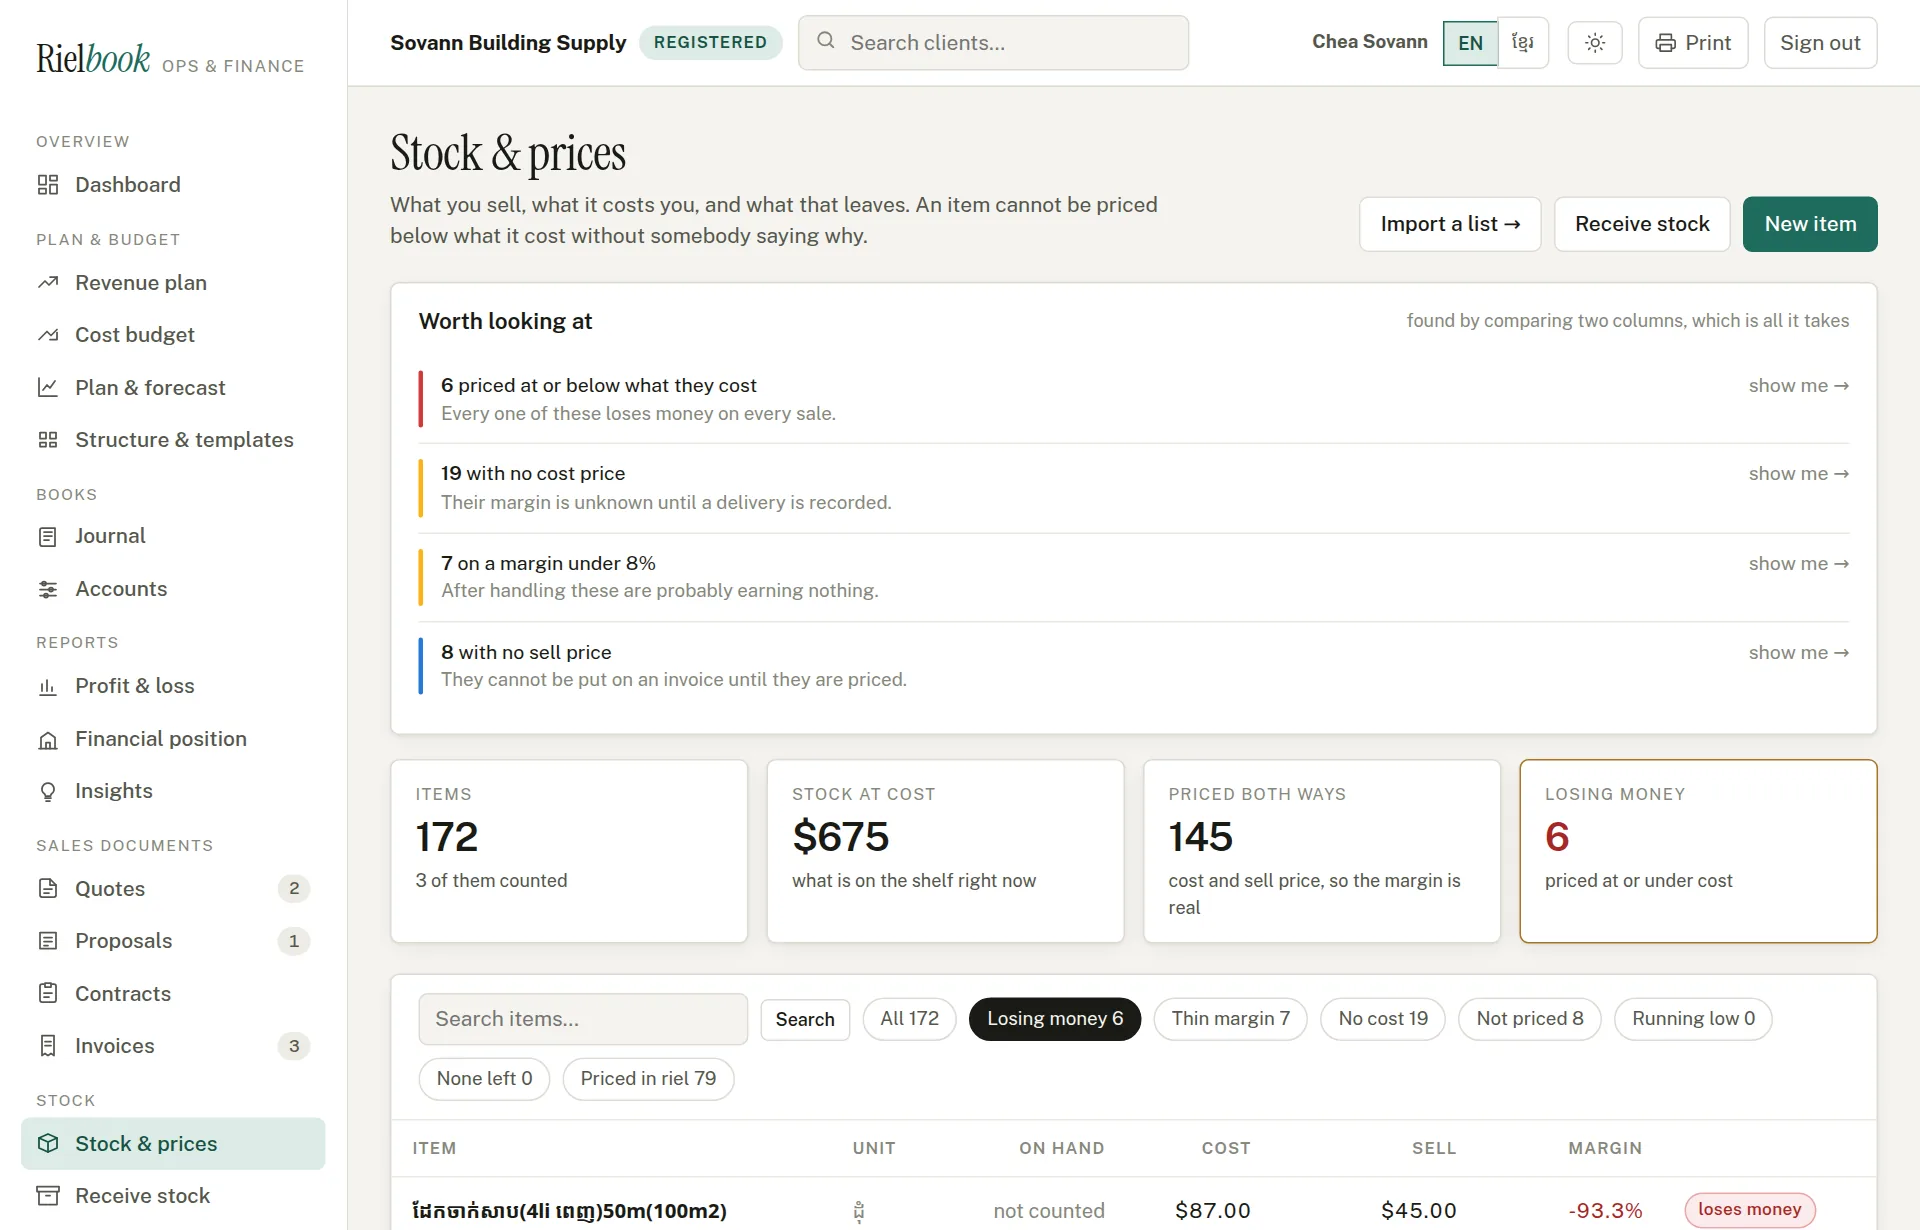Click the Sign out button
The height and width of the screenshot is (1230, 1920).
click(1820, 43)
